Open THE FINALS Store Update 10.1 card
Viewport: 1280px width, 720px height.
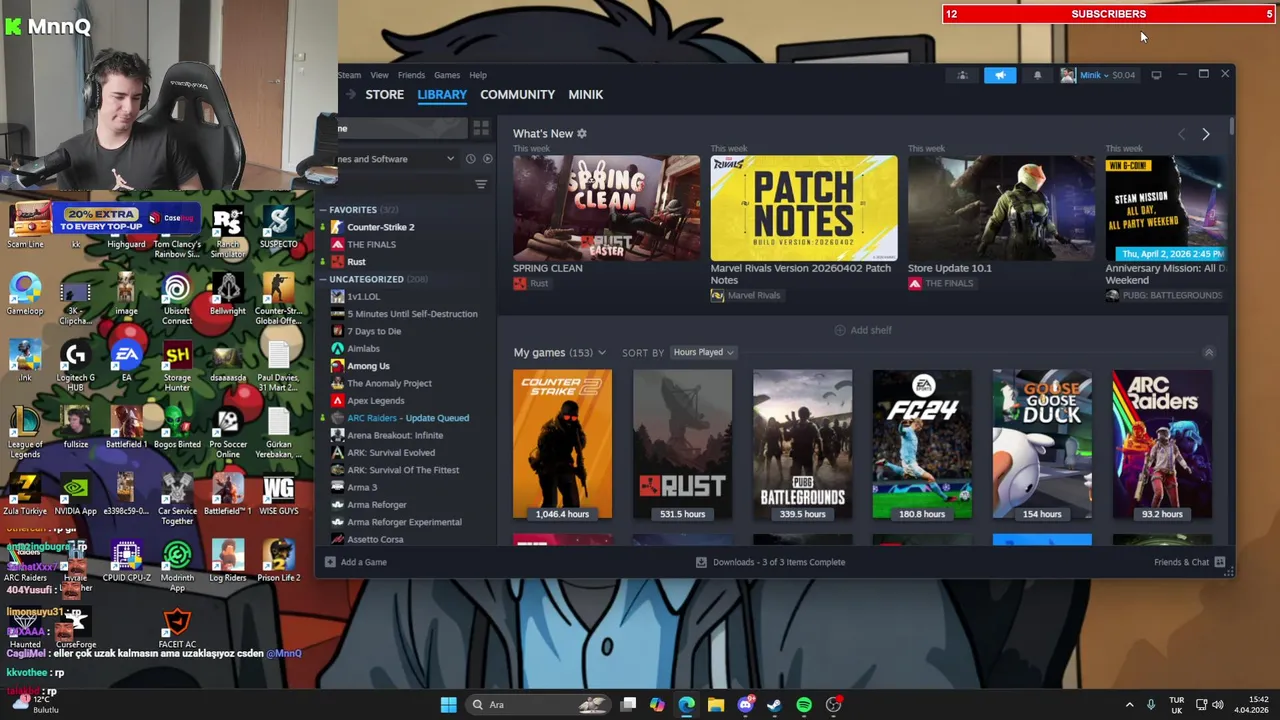coord(1001,208)
